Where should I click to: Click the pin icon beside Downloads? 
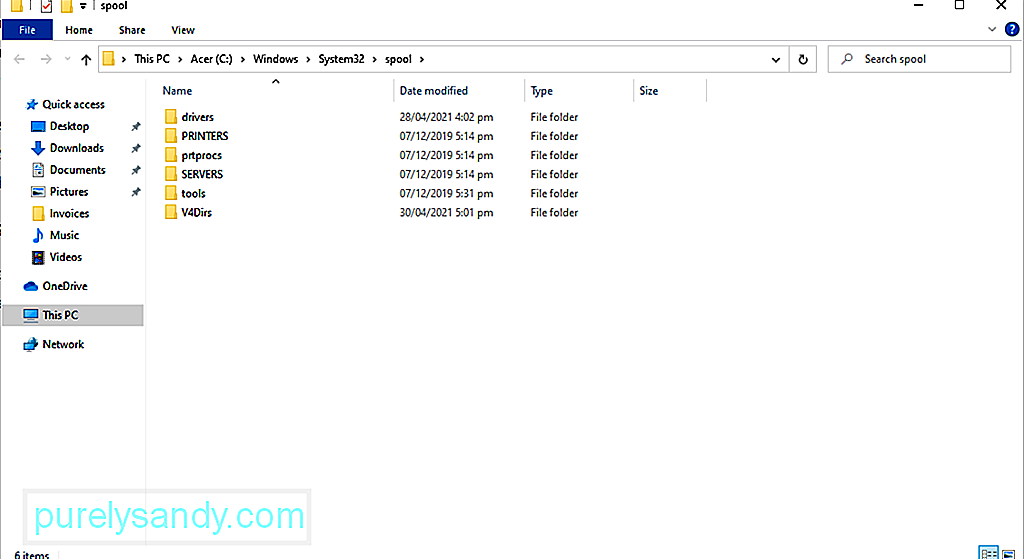tap(136, 148)
